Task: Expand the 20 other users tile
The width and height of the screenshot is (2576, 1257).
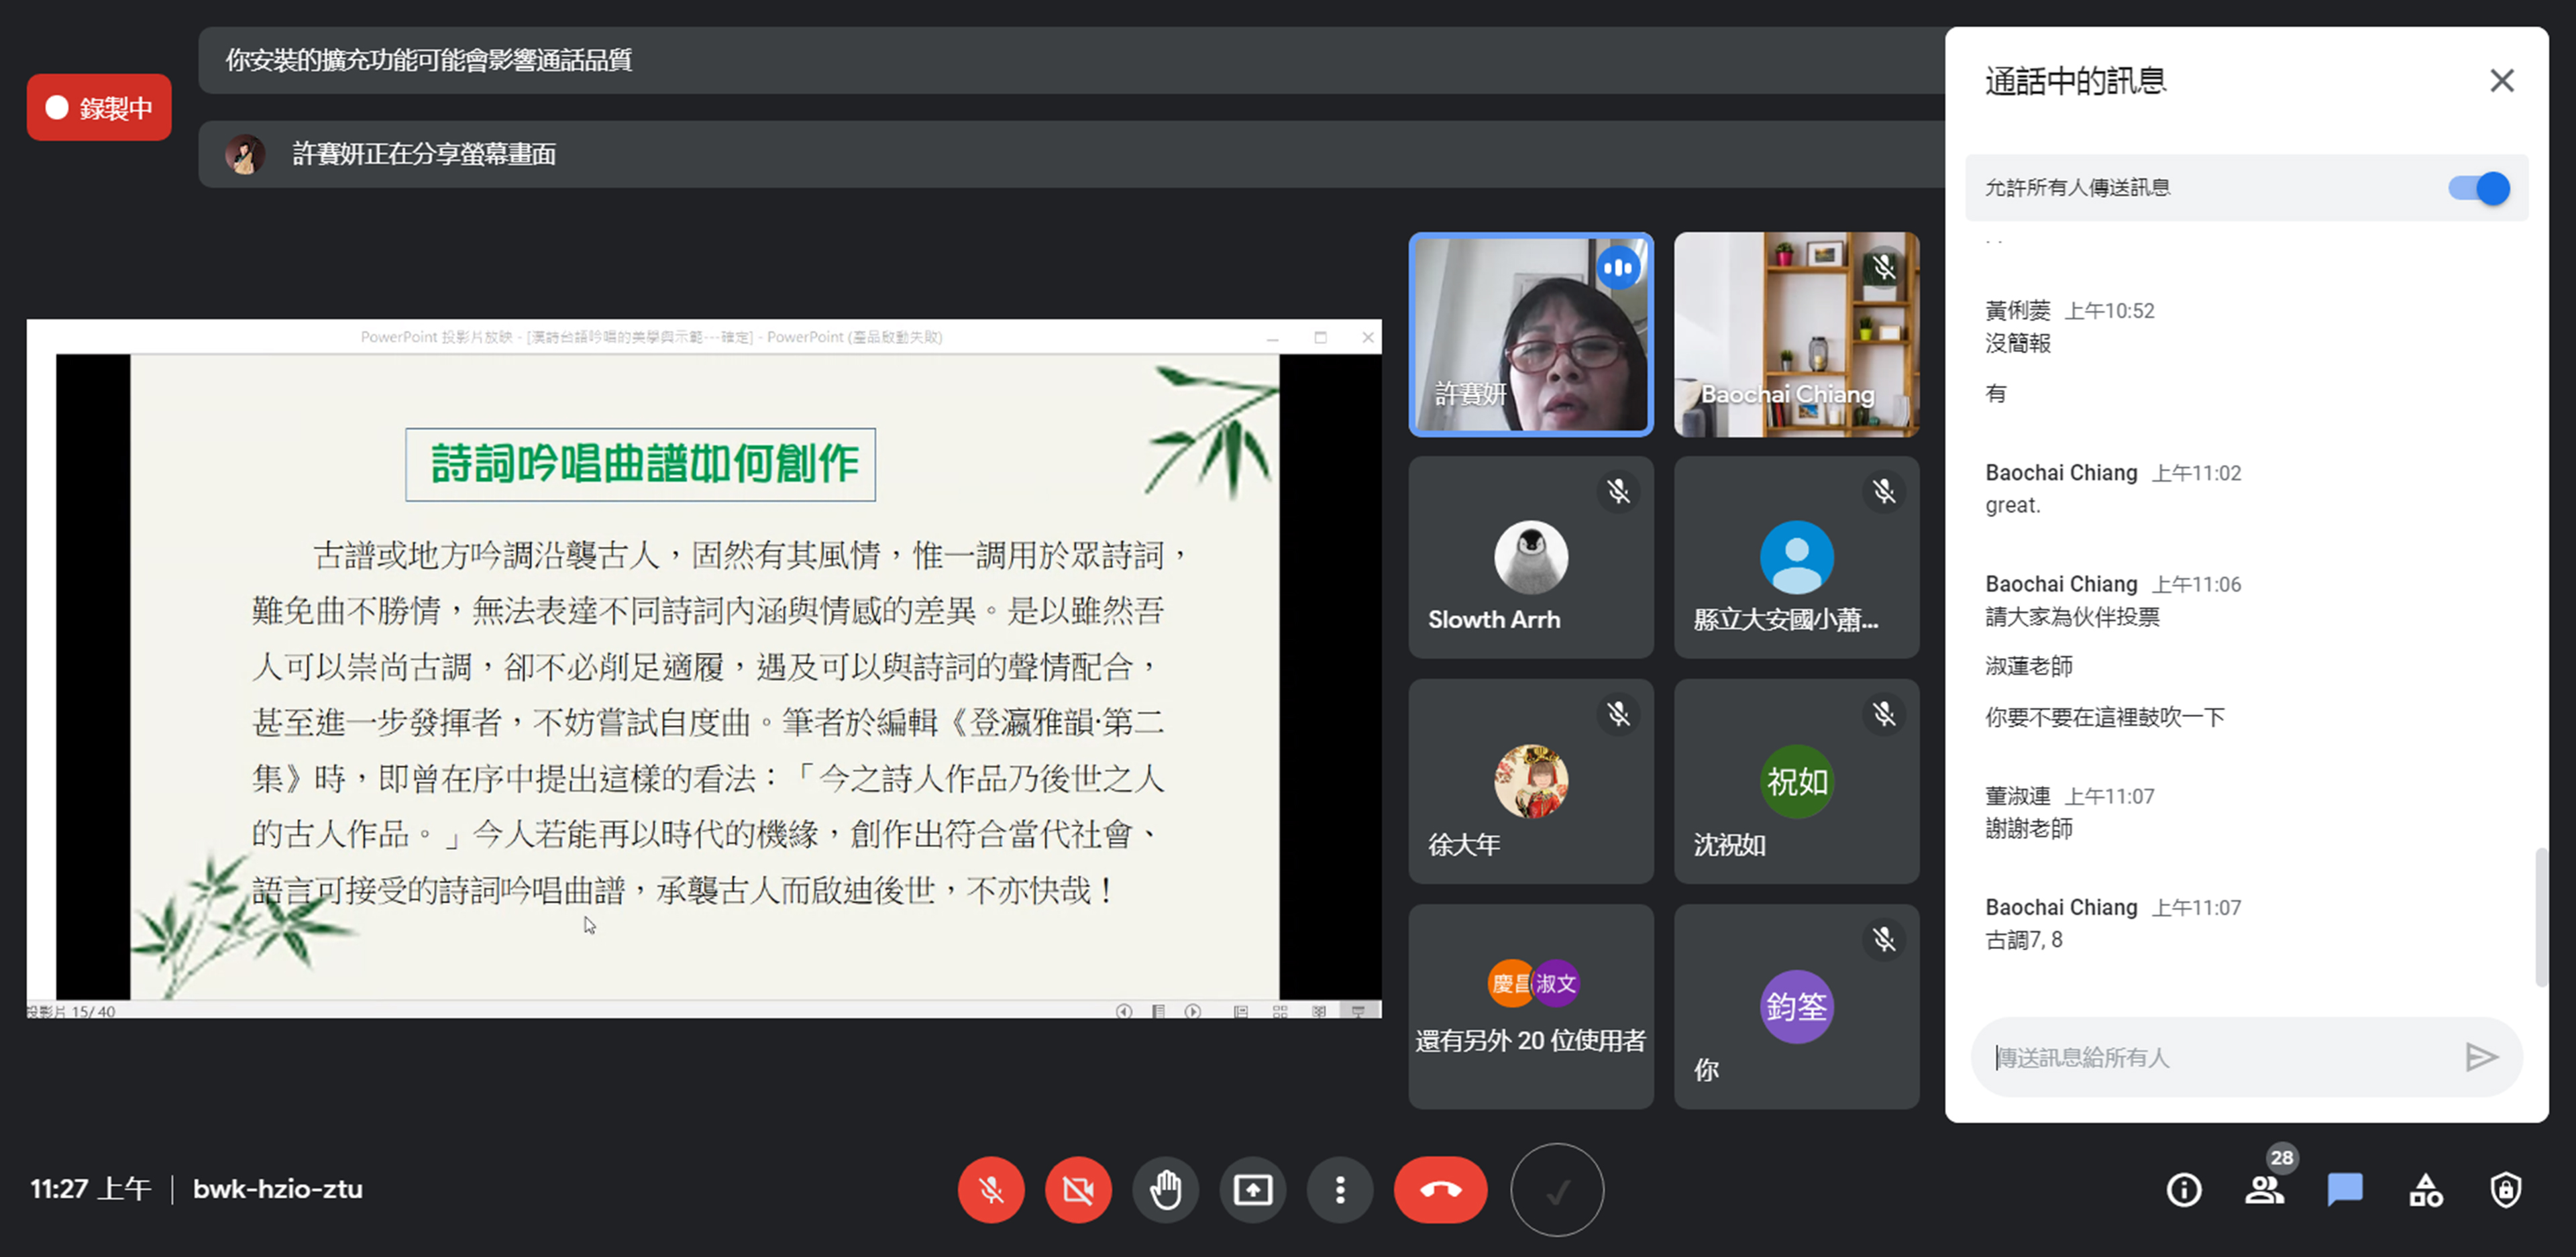Action: point(1530,1006)
